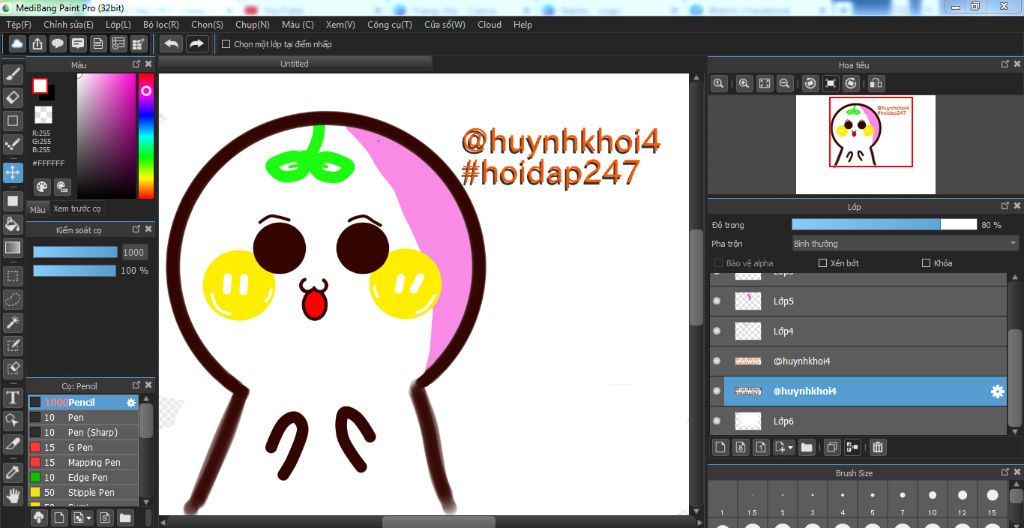Viewport: 1024px width, 528px height.
Task: Click the Redo arrow in toolbar
Action: (196, 44)
